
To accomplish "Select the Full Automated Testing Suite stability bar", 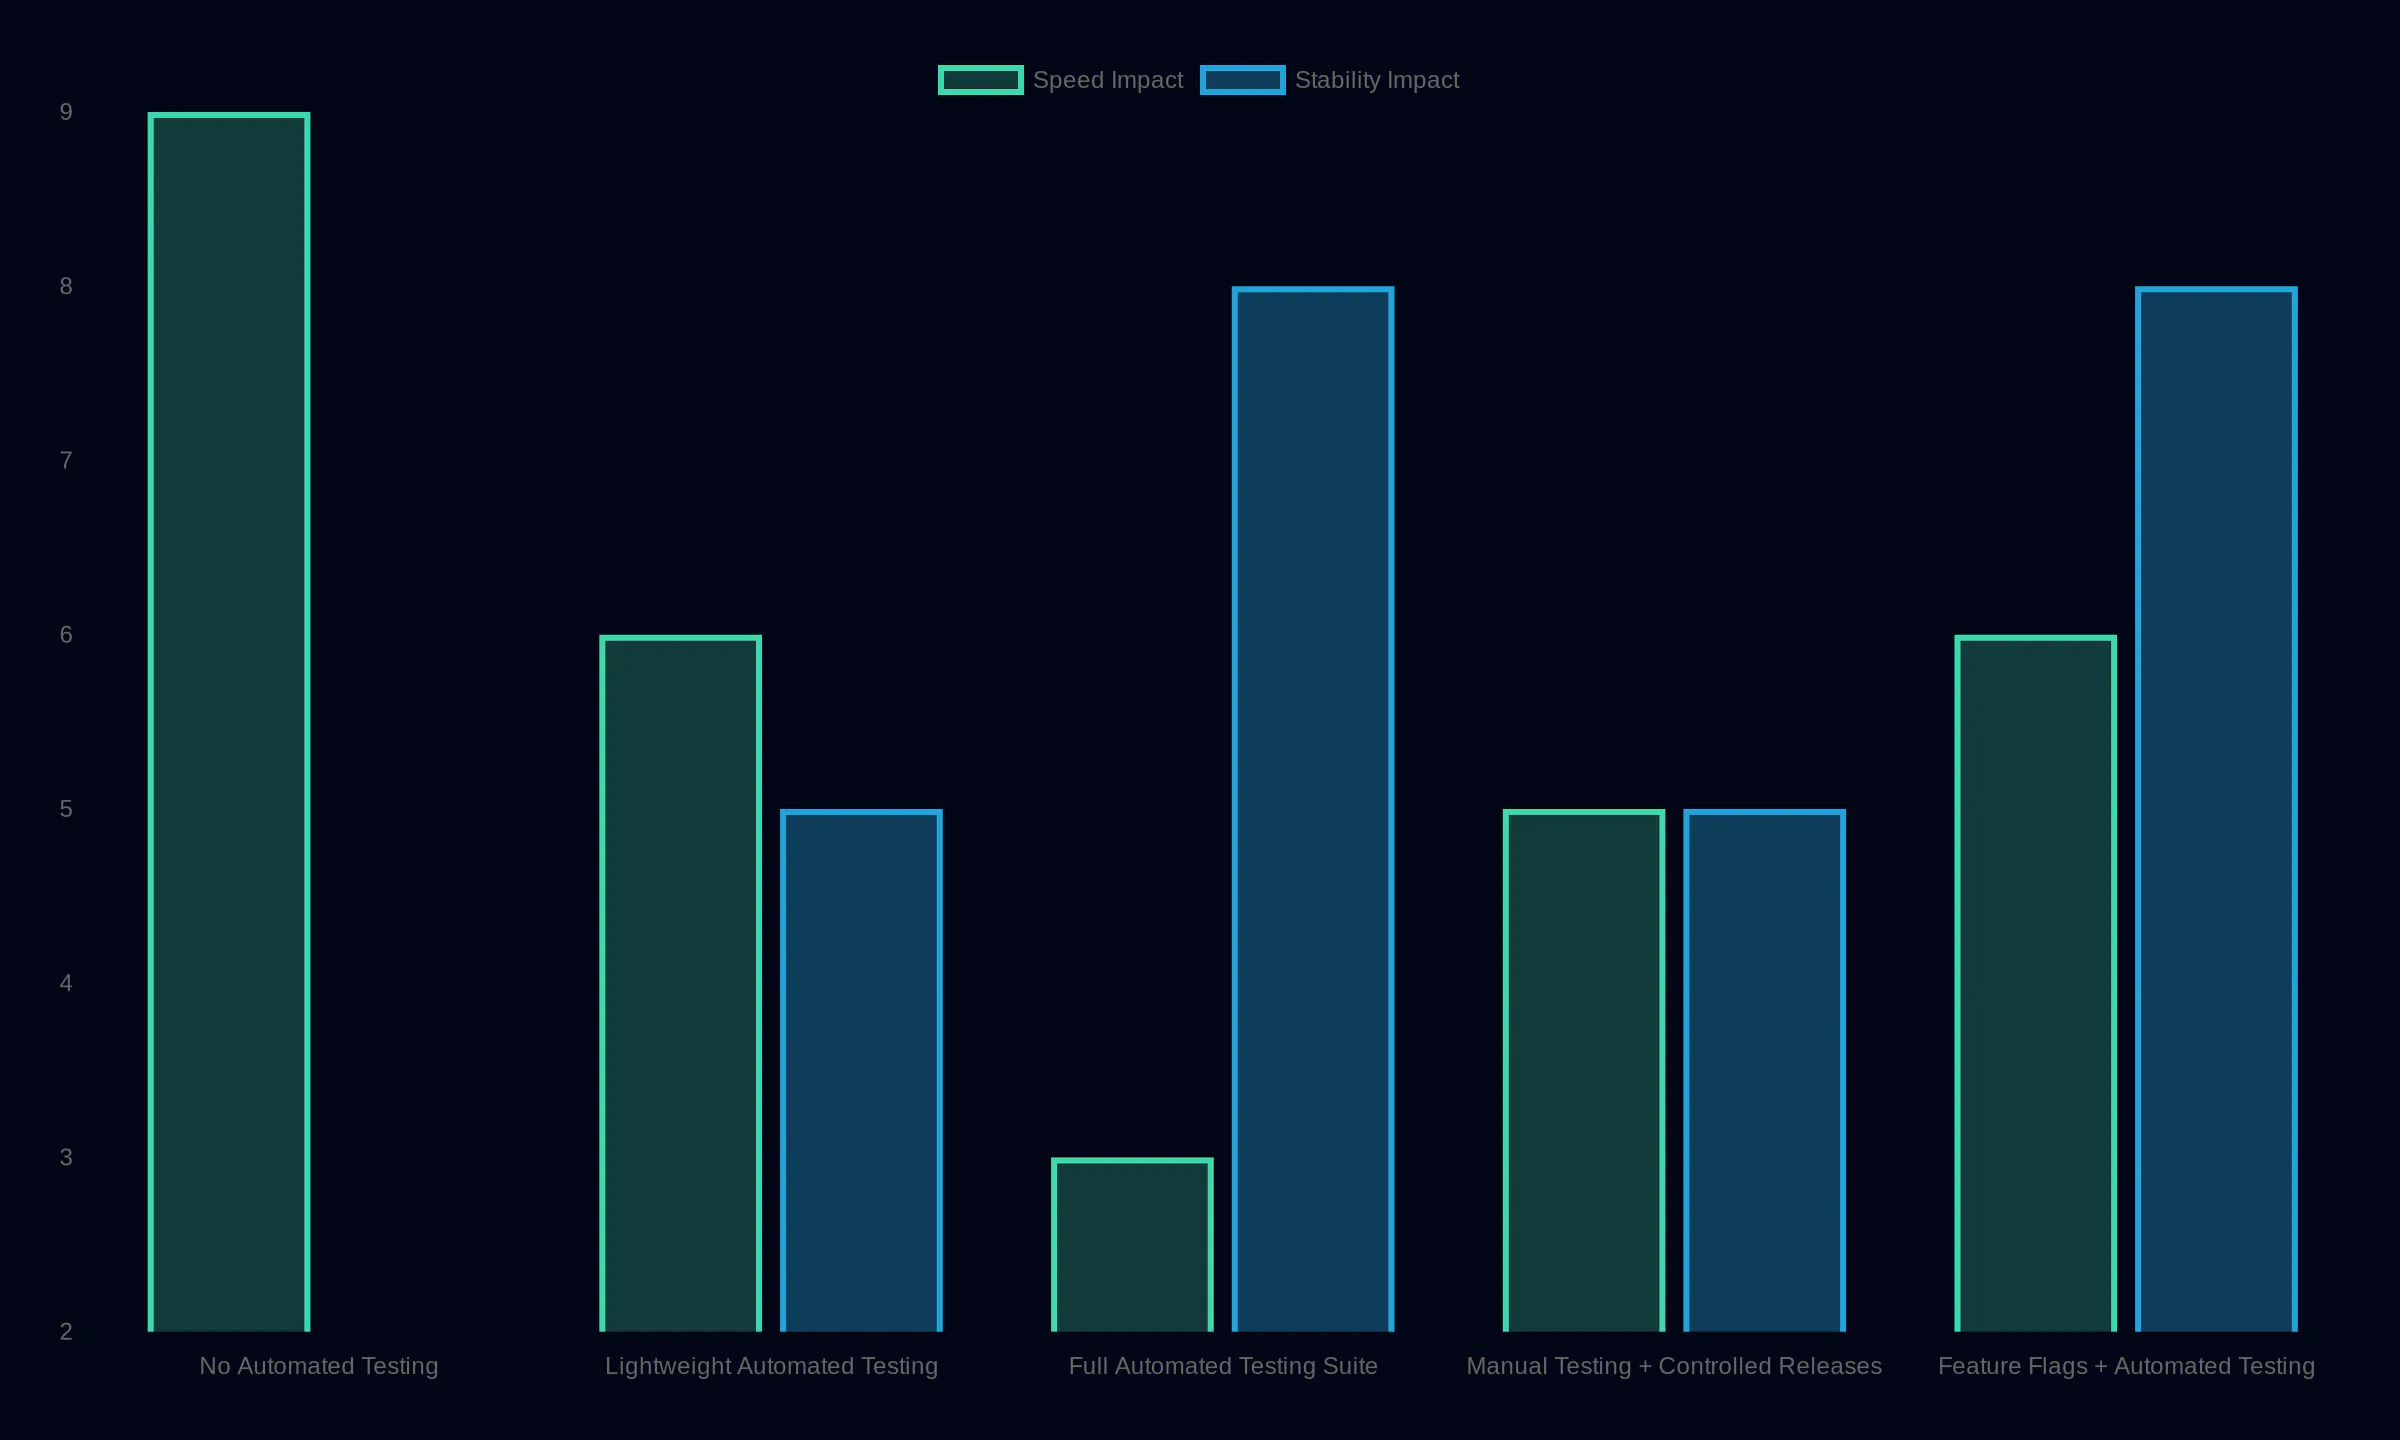I will tap(1313, 810).
